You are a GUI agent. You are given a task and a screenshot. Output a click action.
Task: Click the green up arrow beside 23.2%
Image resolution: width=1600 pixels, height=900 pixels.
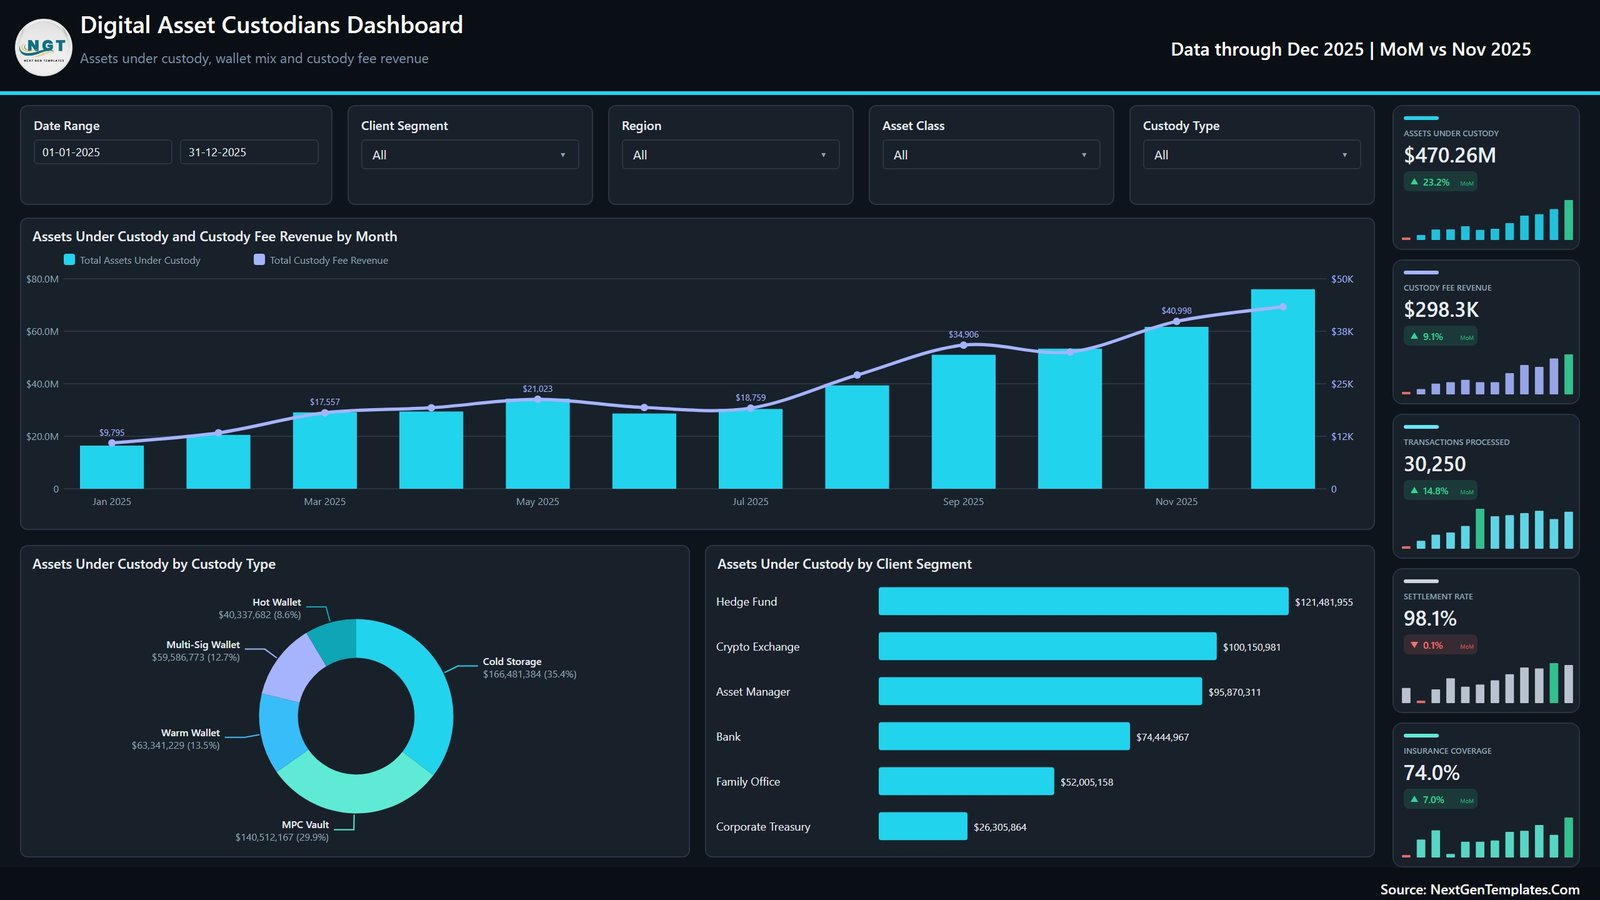1414,182
